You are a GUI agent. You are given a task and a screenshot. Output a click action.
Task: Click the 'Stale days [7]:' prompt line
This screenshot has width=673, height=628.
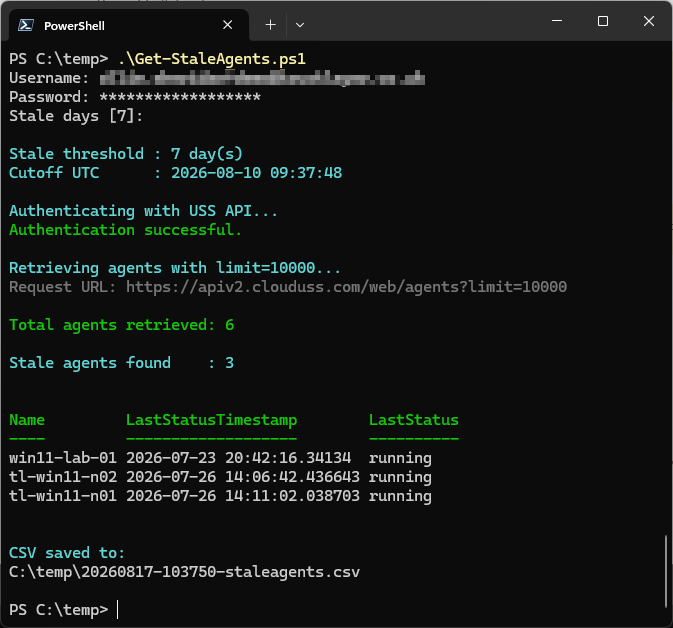click(x=76, y=116)
